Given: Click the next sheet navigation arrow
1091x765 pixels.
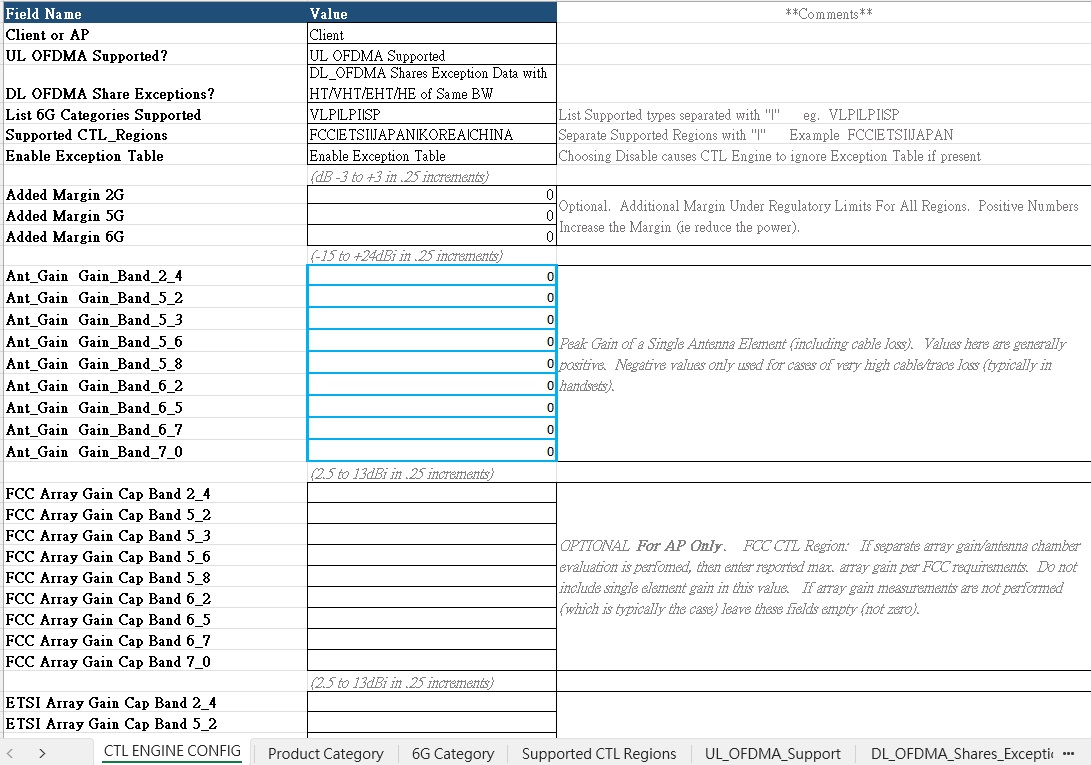Looking at the screenshot, I should (x=41, y=752).
